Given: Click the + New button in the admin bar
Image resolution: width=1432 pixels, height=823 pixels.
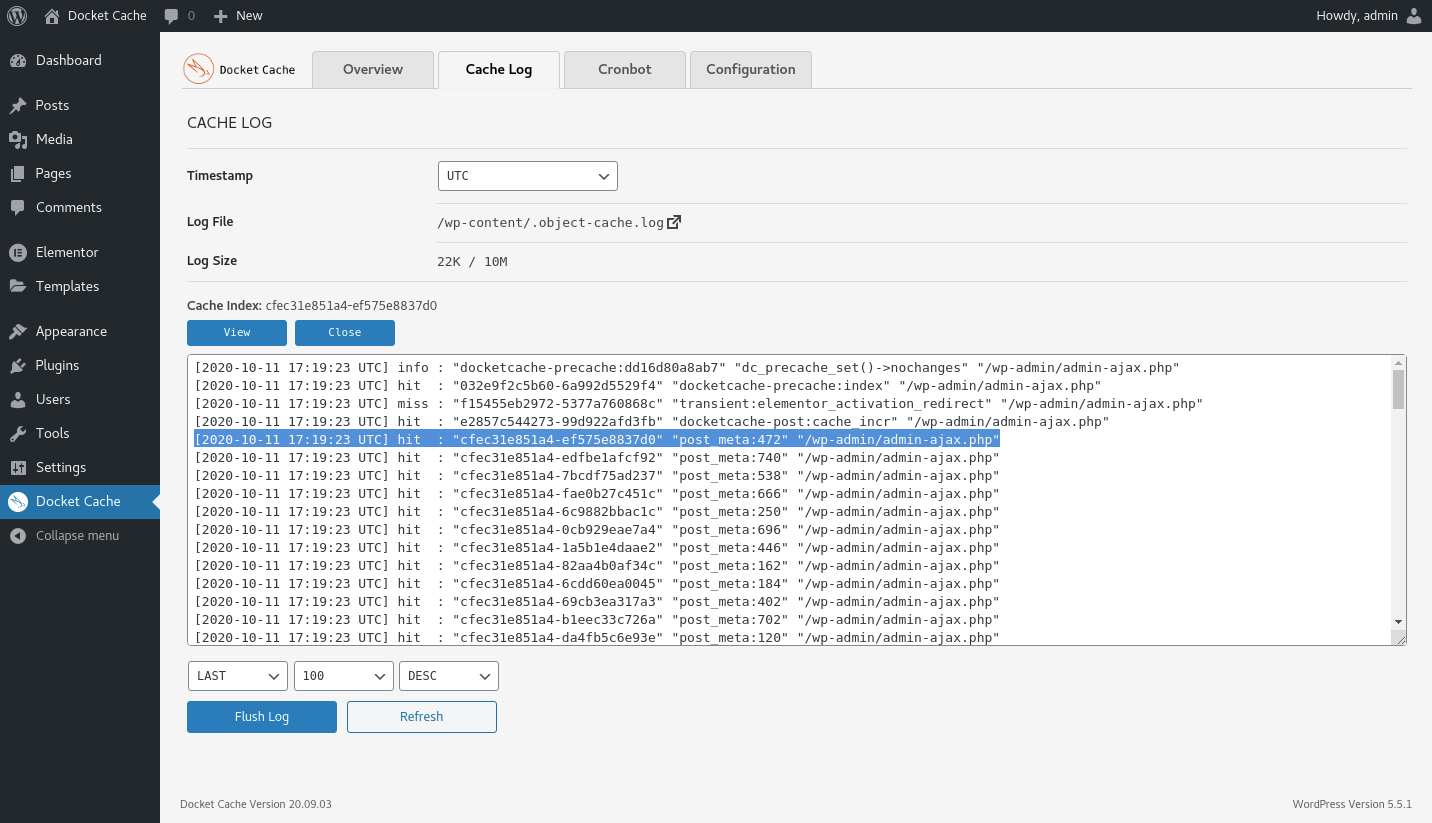Looking at the screenshot, I should tap(237, 15).
